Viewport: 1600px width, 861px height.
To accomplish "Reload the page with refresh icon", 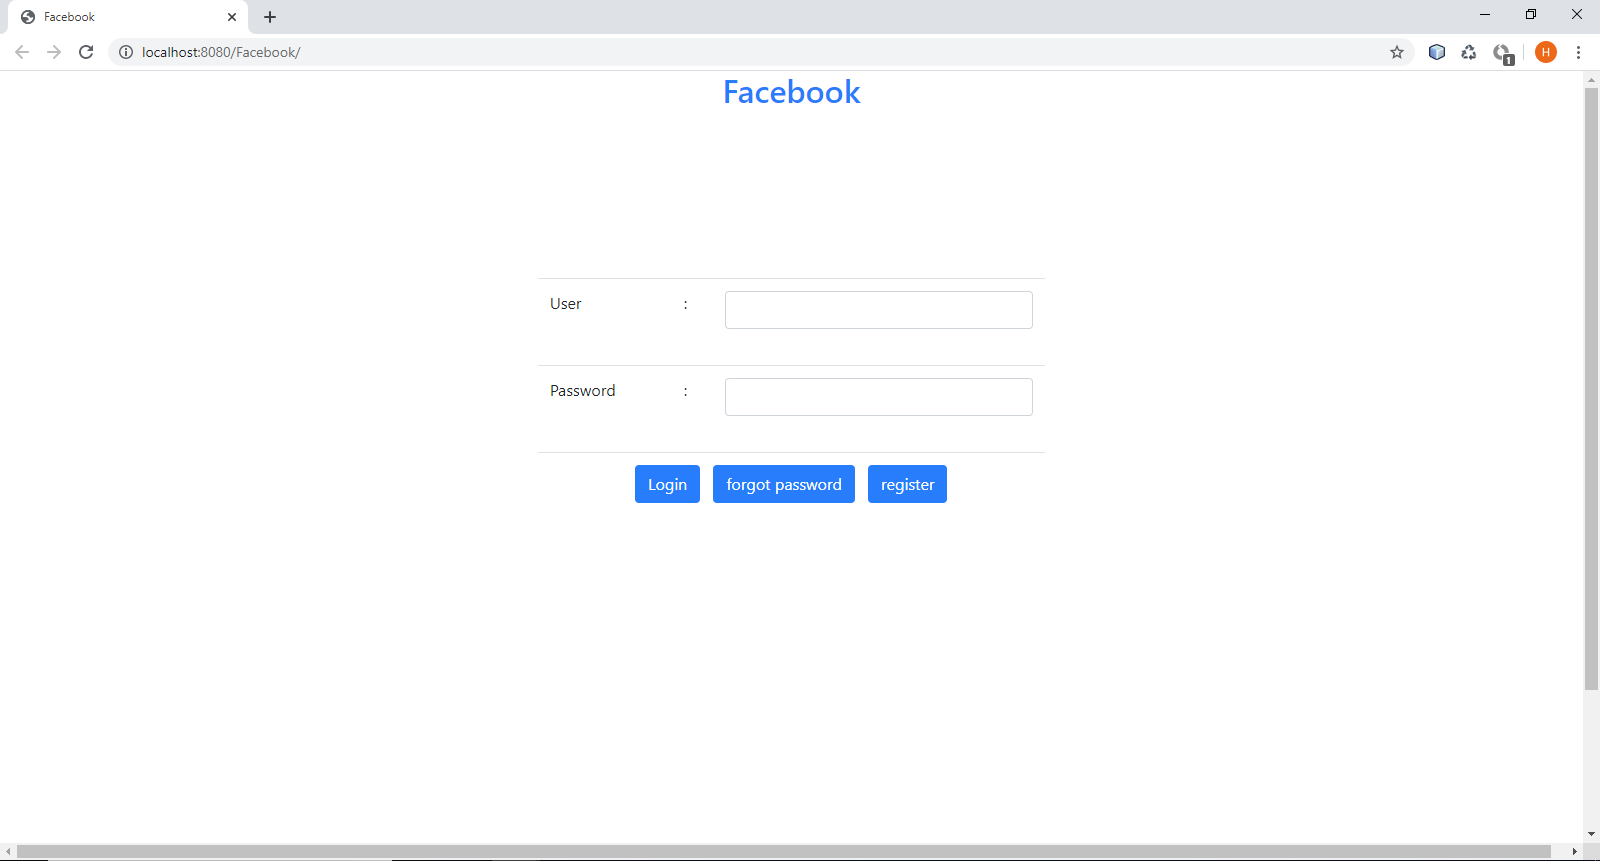I will 86,52.
